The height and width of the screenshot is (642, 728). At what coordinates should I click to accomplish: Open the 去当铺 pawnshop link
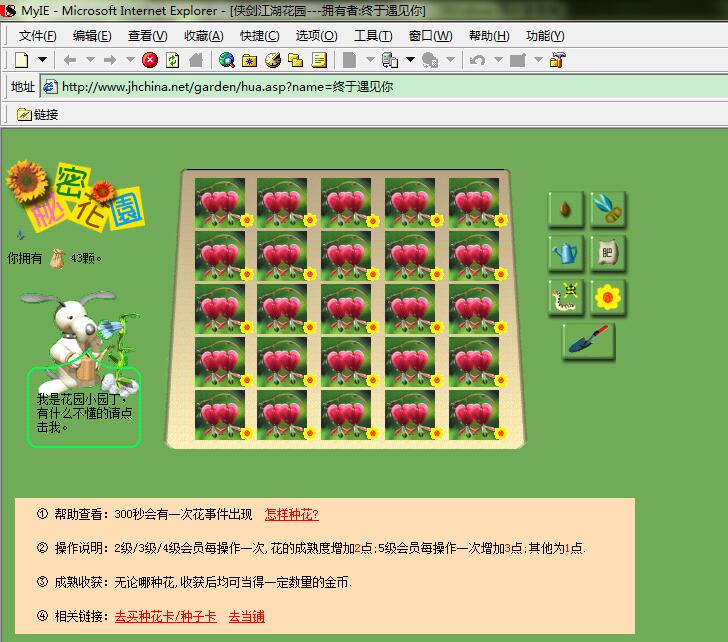point(247,616)
